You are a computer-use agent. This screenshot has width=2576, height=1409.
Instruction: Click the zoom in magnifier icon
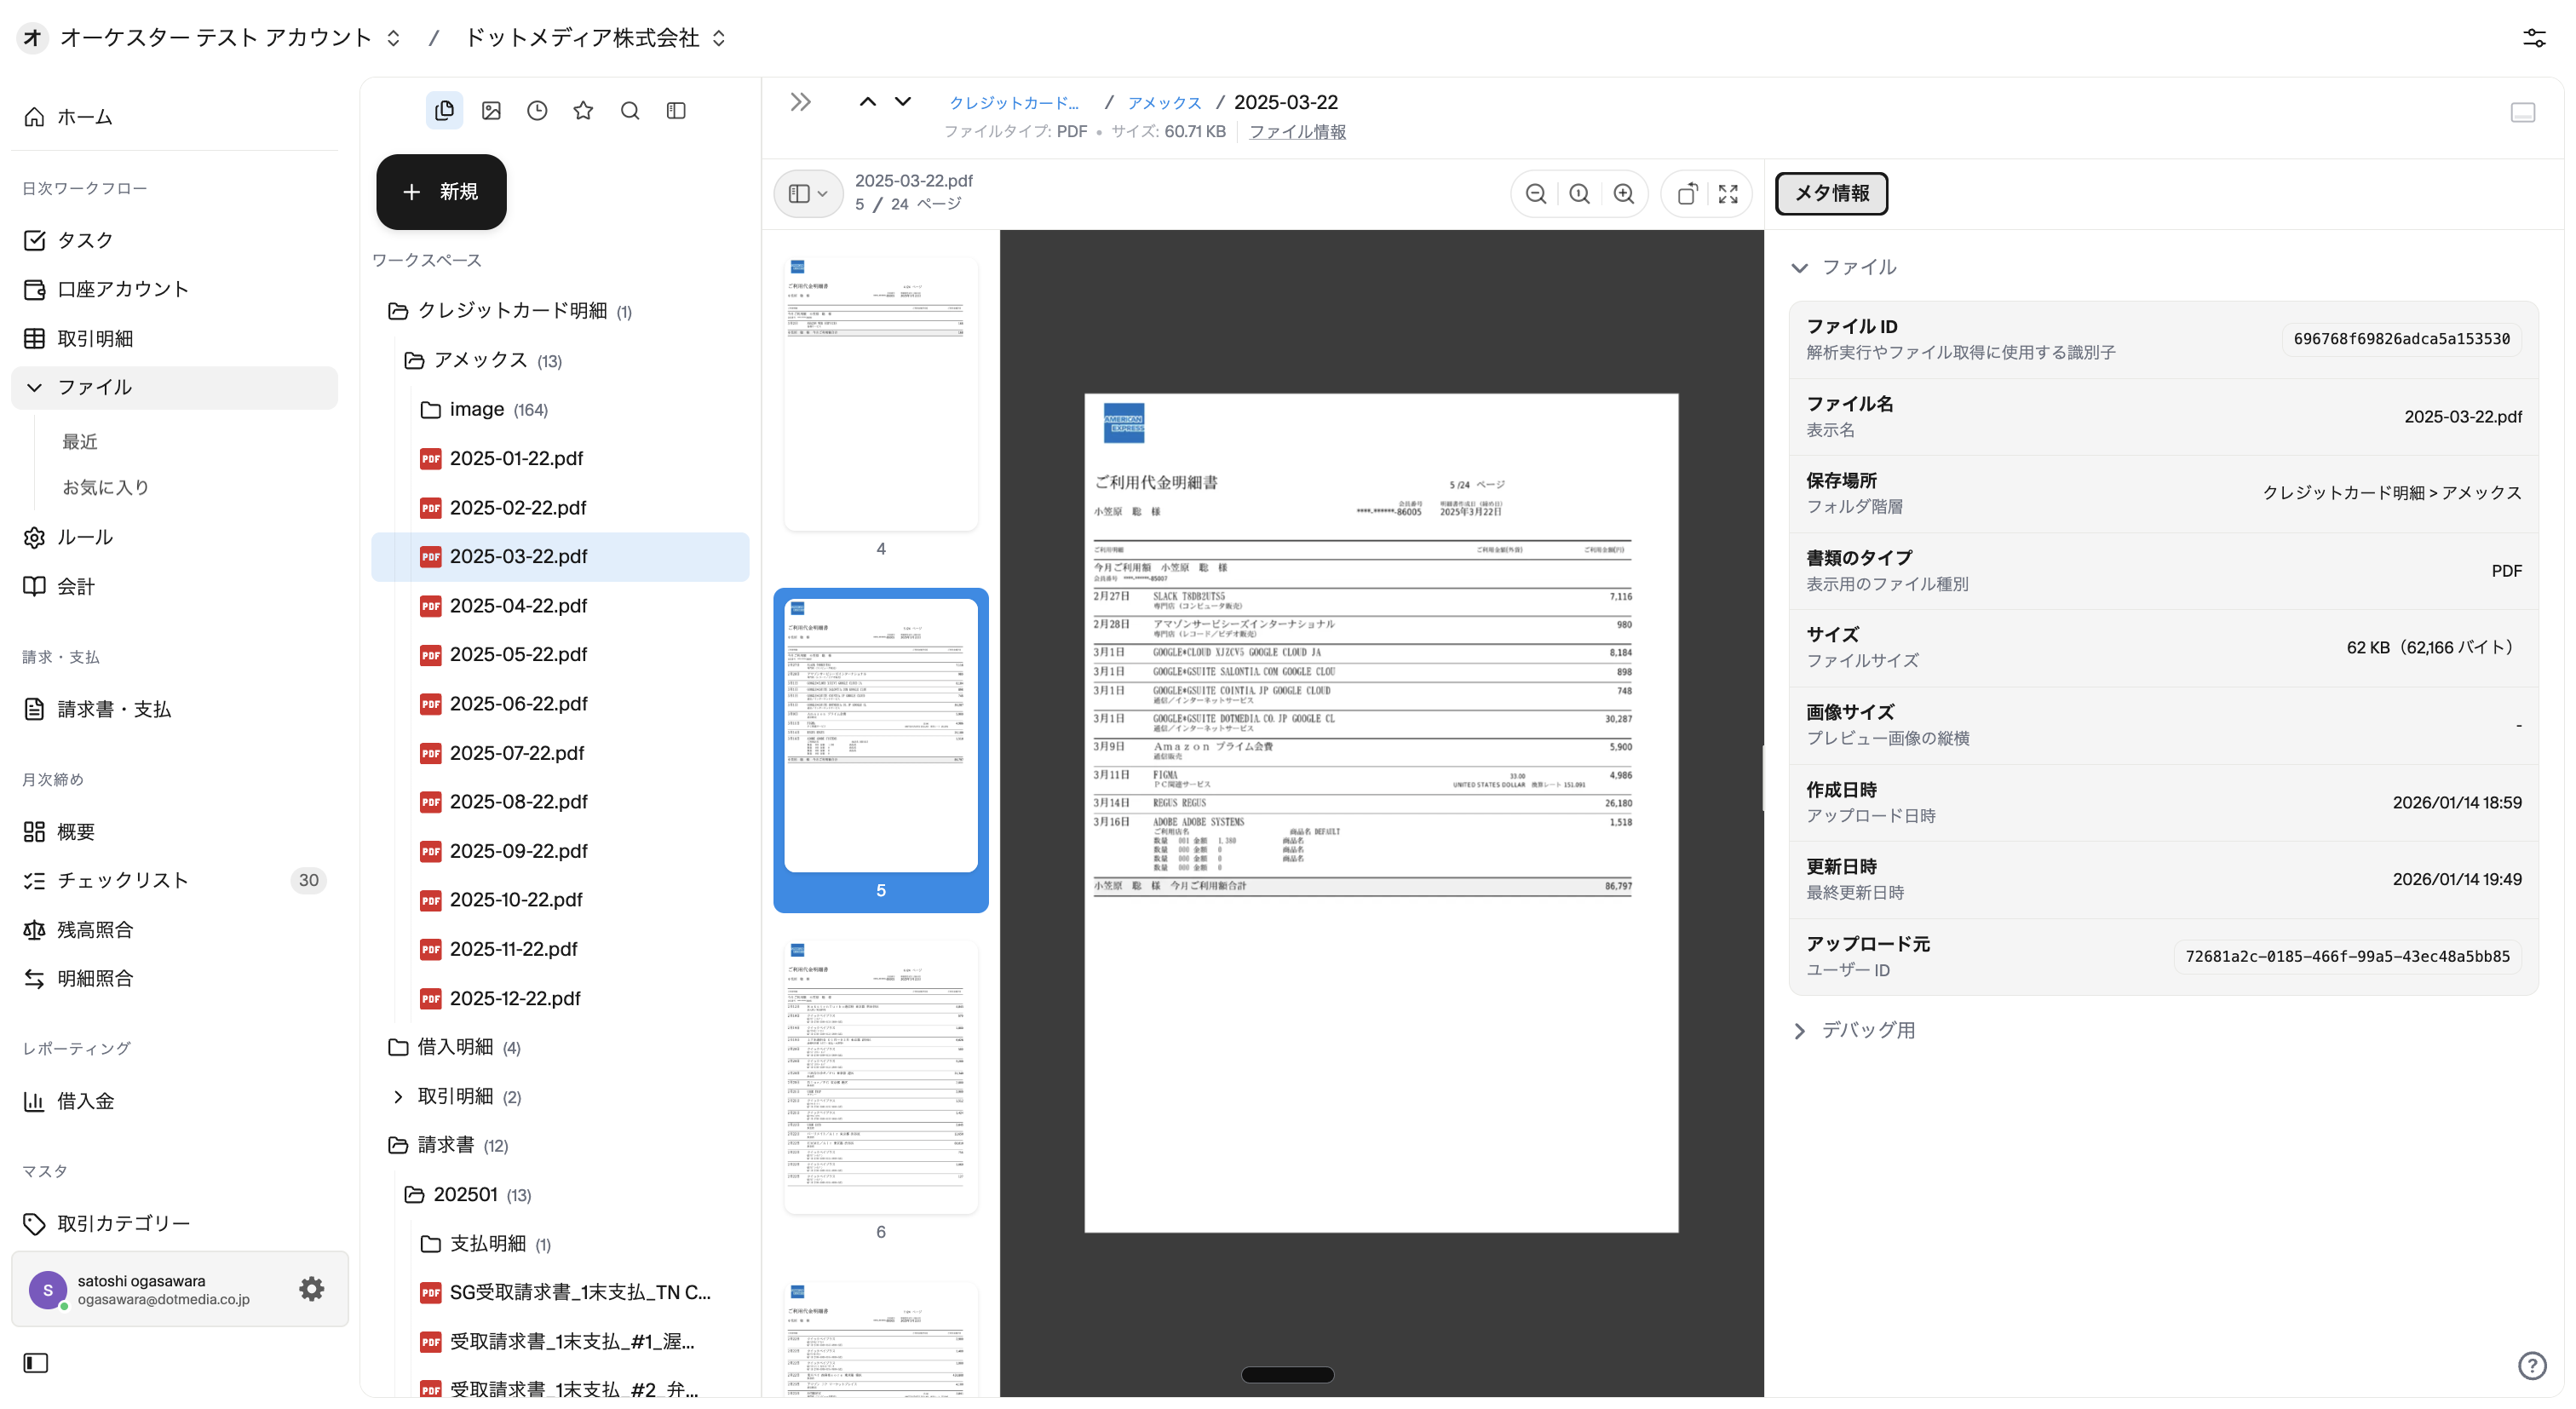pyautogui.click(x=1624, y=194)
